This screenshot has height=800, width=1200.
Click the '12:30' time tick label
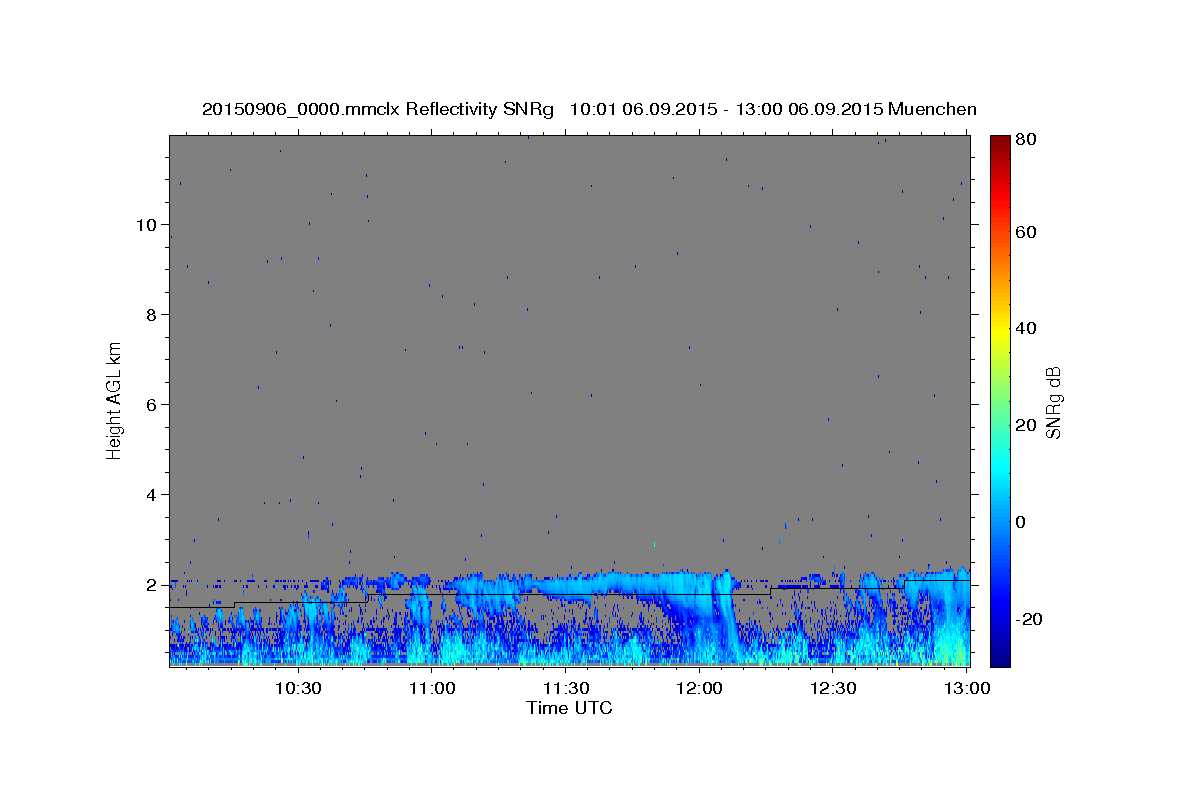[832, 688]
